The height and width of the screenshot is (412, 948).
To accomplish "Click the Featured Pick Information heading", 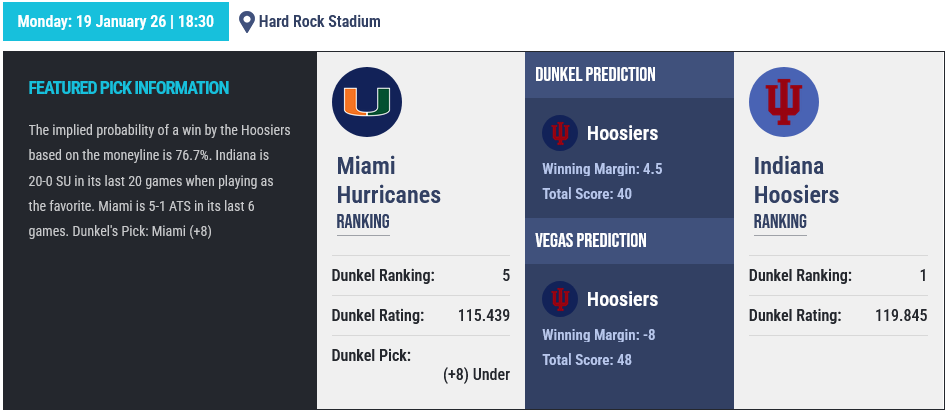I will (x=129, y=88).
